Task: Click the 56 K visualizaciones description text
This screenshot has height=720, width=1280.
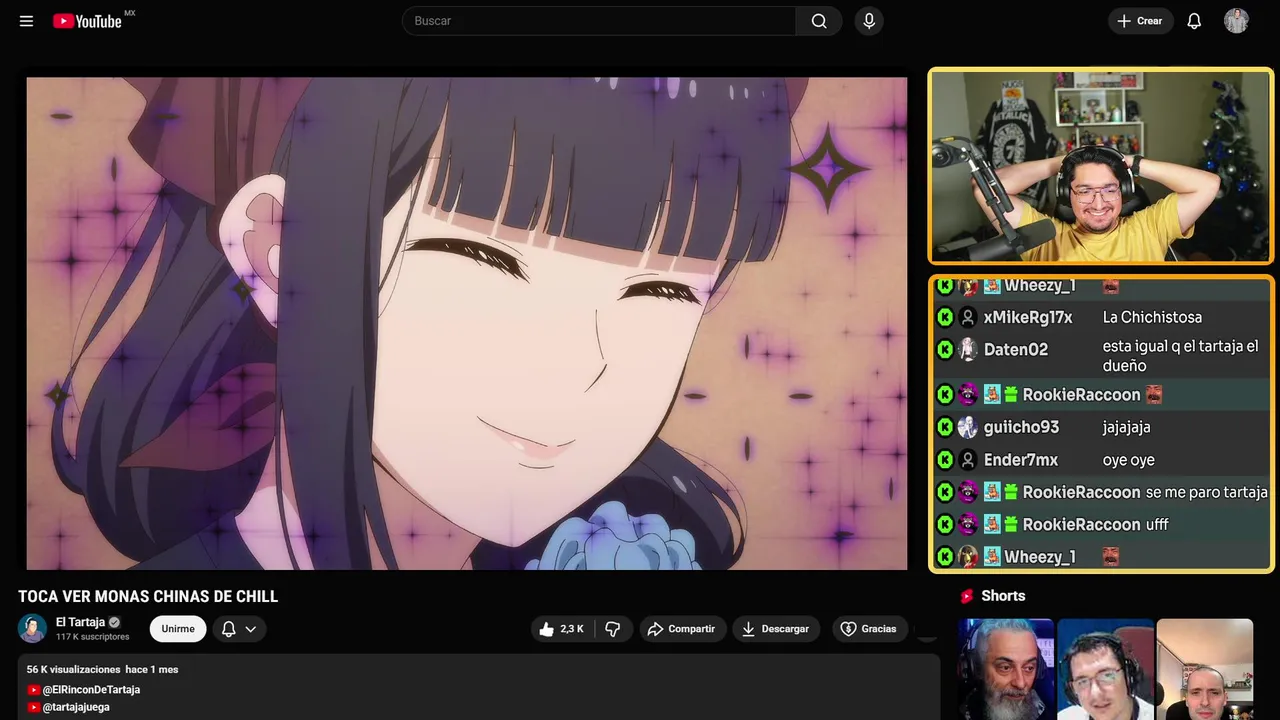Action: click(73, 669)
